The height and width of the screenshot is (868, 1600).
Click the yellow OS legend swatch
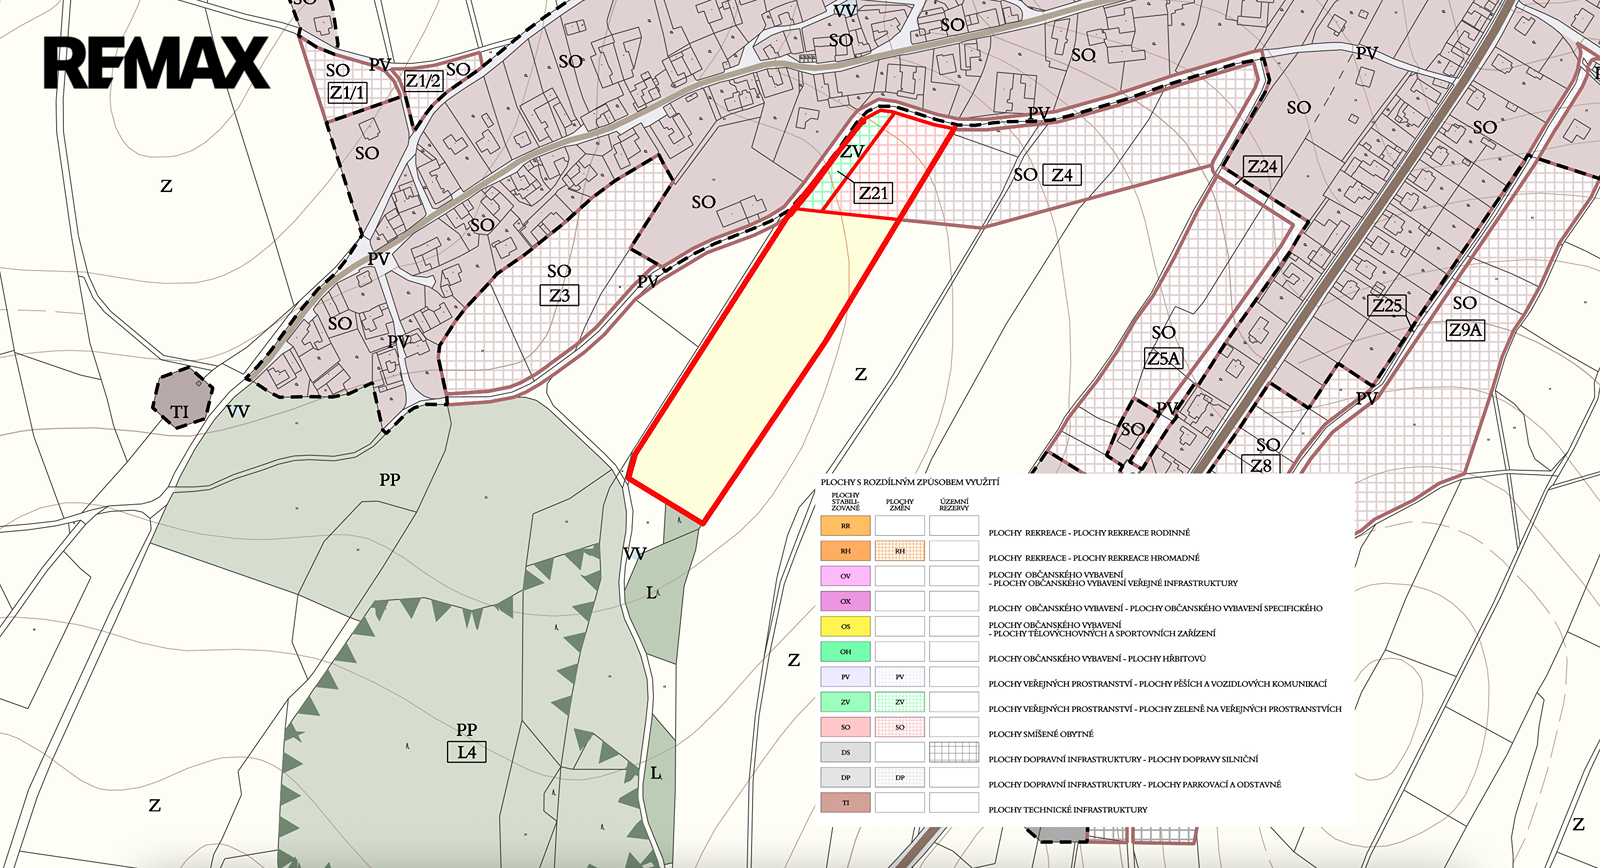click(x=845, y=627)
